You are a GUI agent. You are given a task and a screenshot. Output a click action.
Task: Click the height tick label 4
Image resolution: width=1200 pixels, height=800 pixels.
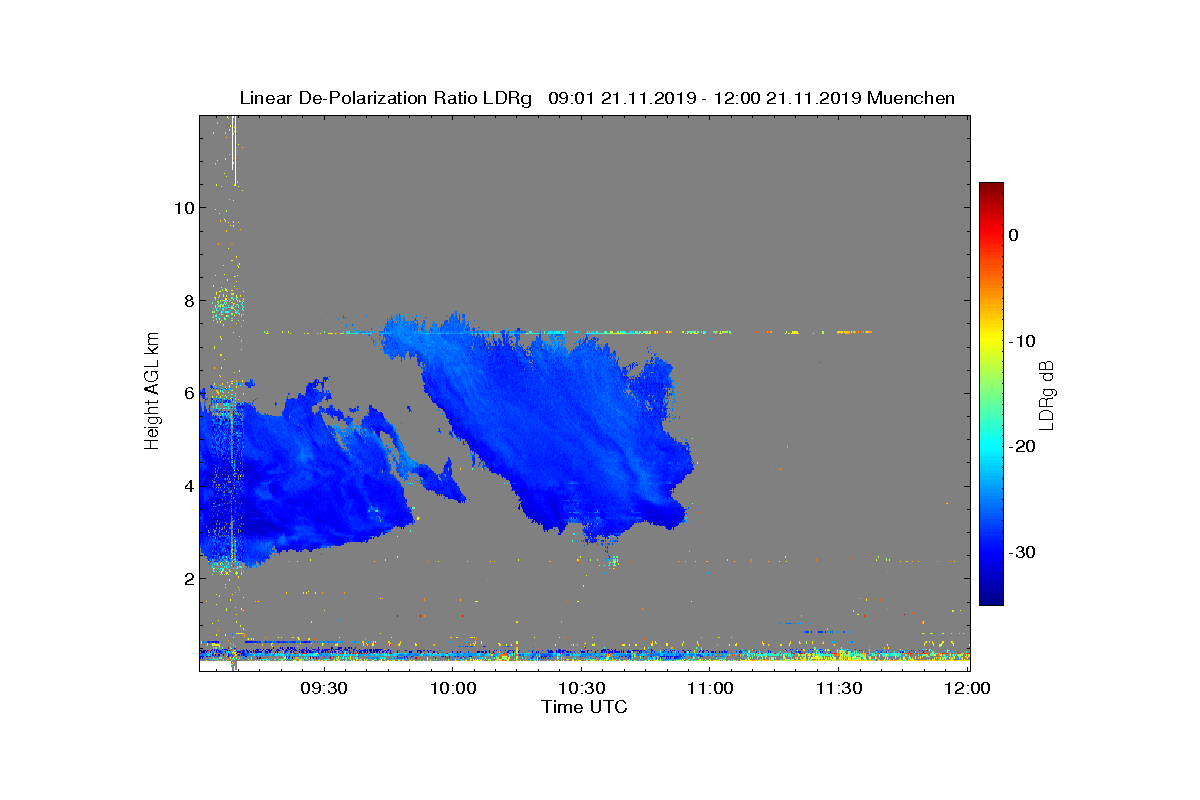point(188,486)
